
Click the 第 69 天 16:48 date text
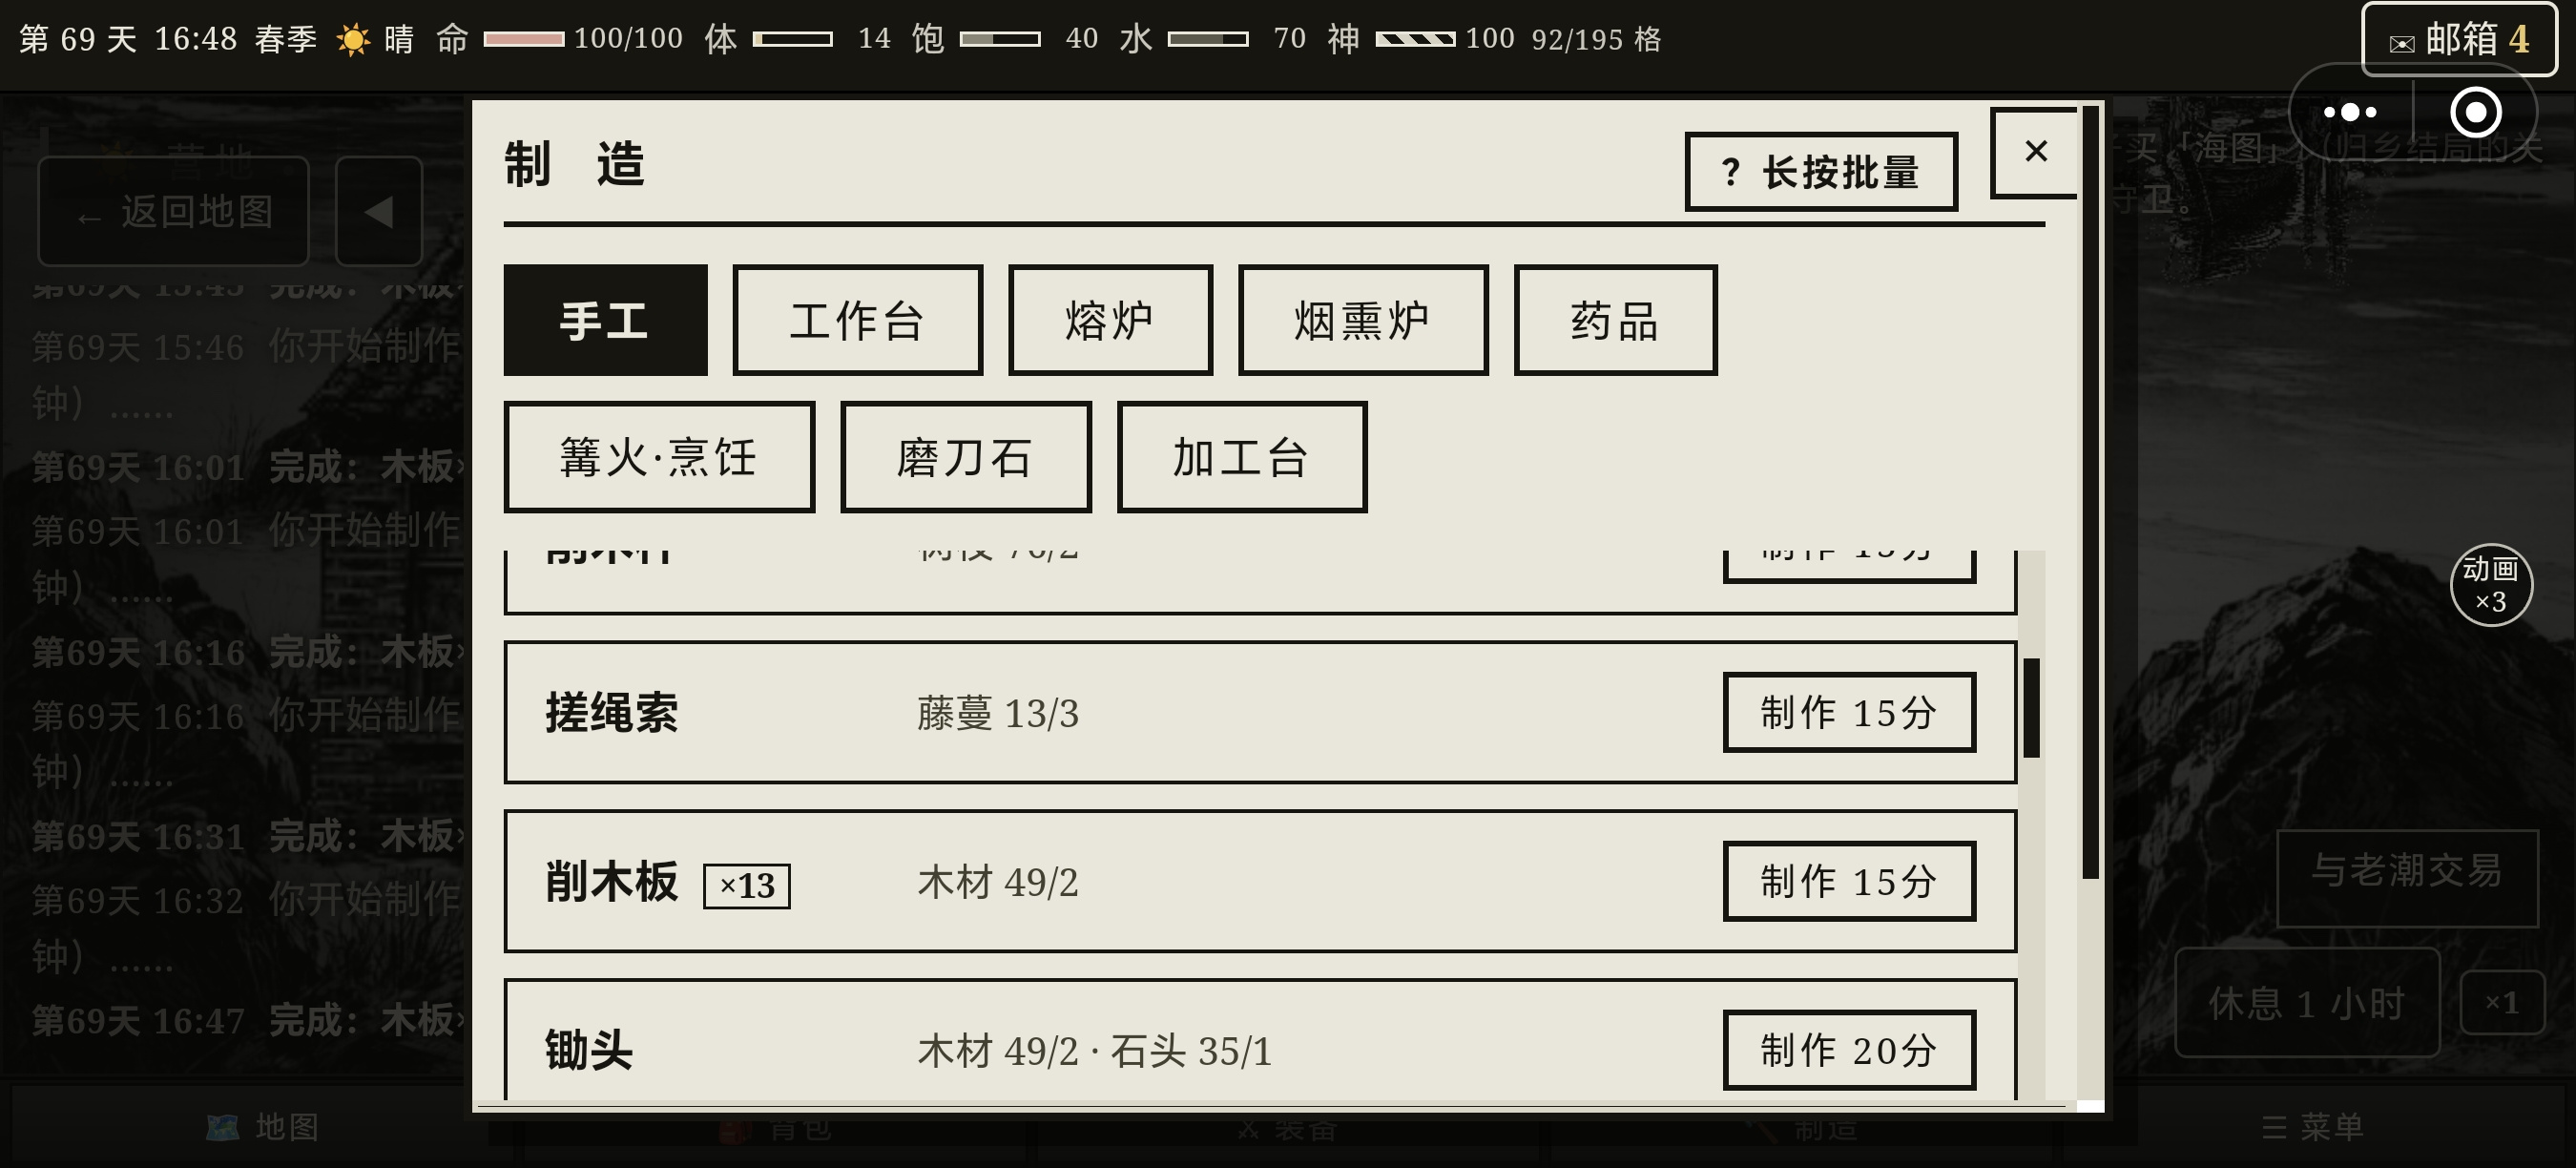128,39
